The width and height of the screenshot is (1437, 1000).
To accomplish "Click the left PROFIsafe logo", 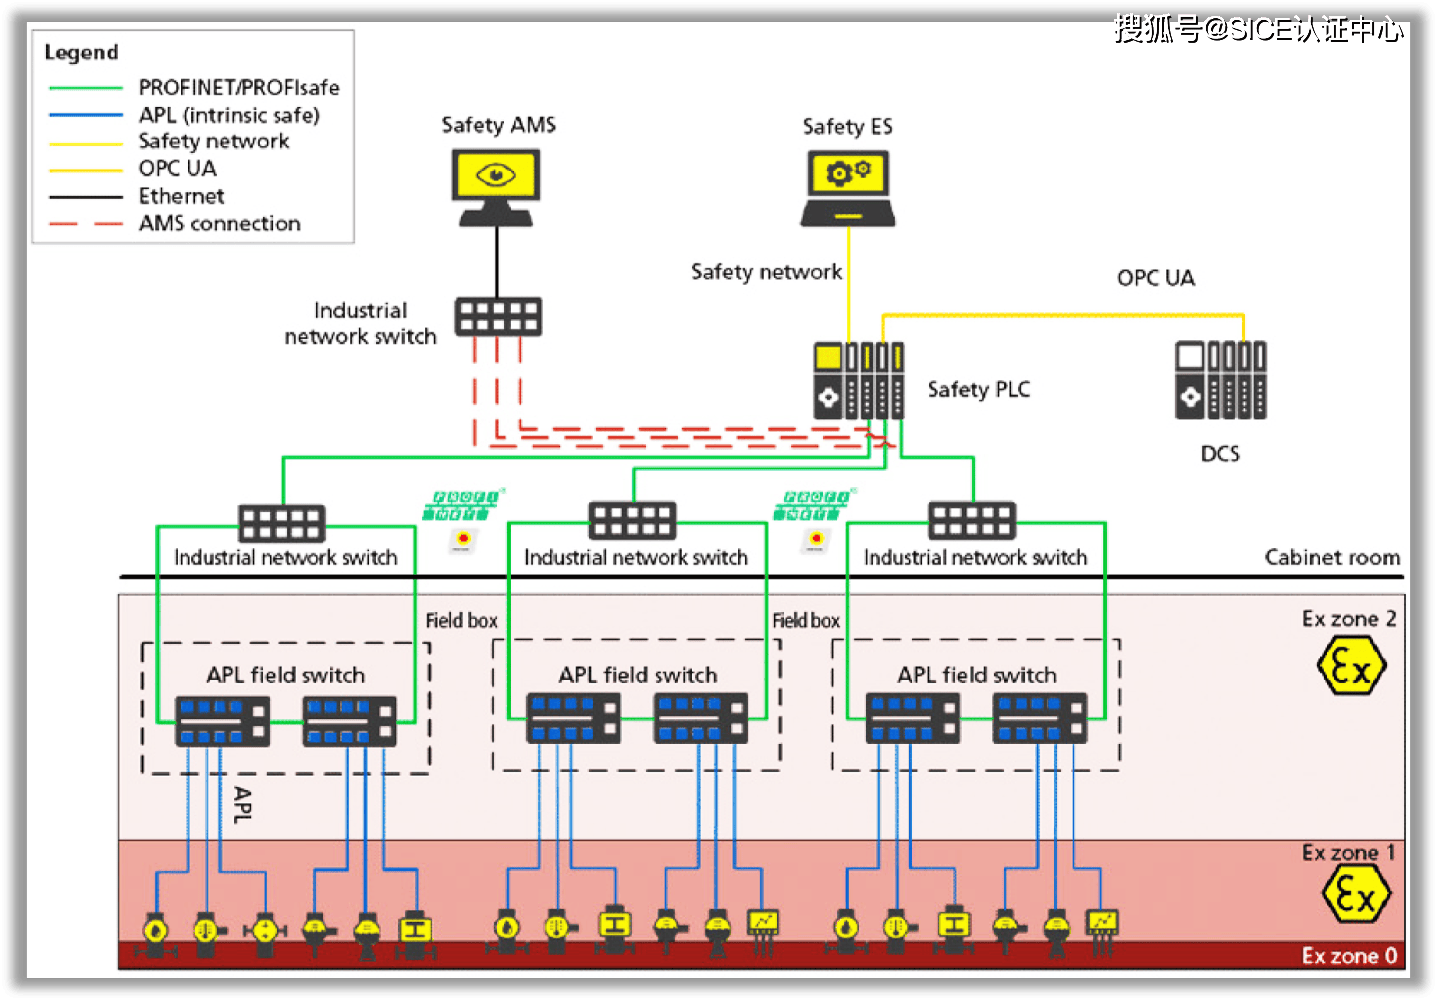I will (461, 506).
